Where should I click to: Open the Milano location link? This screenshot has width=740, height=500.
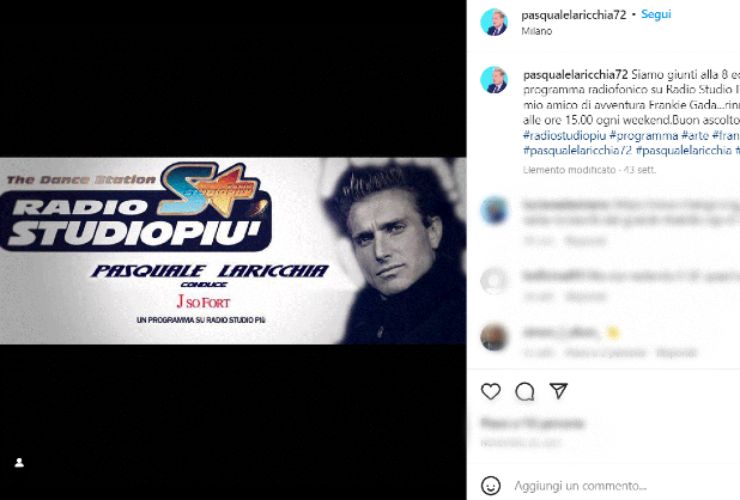click(537, 31)
